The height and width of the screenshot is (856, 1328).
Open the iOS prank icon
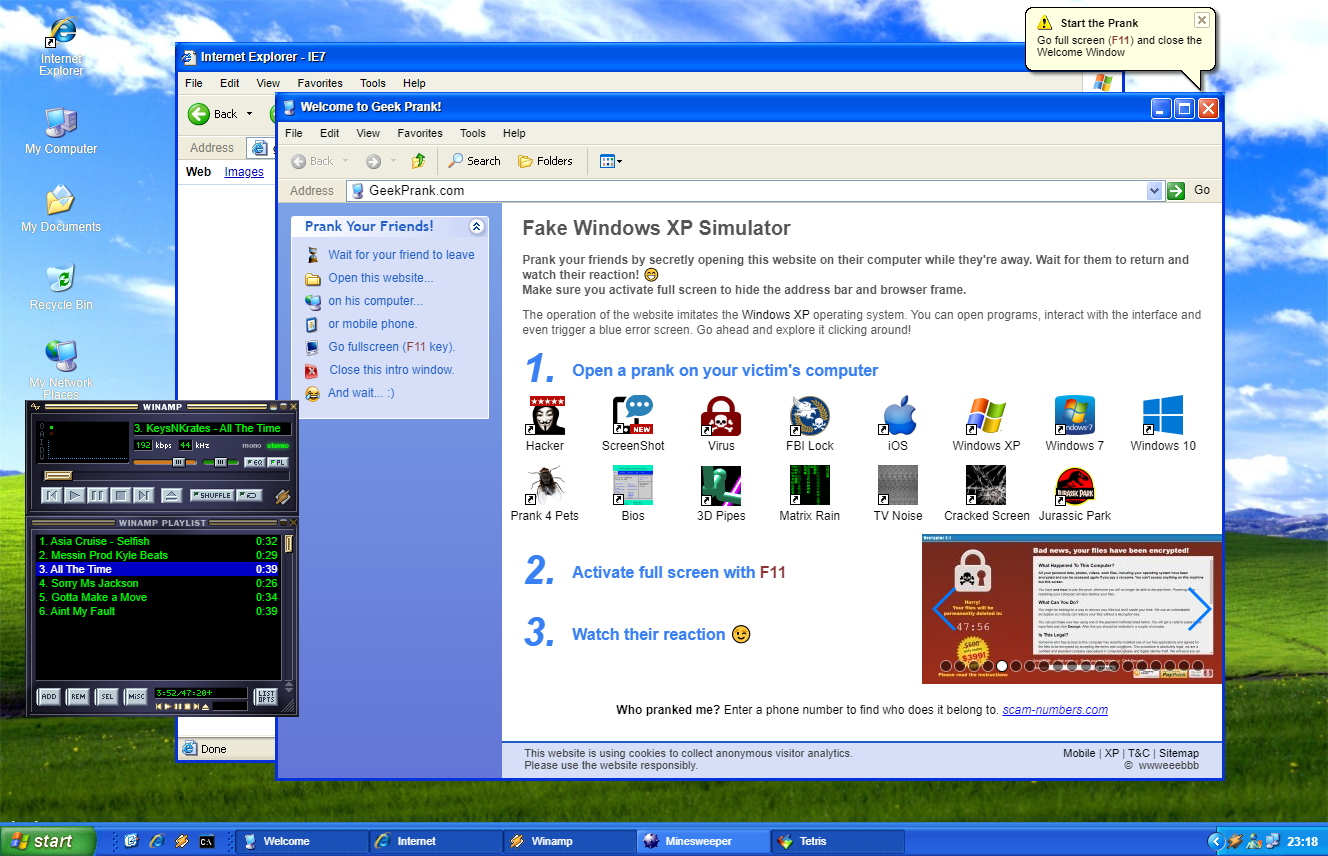(x=898, y=424)
